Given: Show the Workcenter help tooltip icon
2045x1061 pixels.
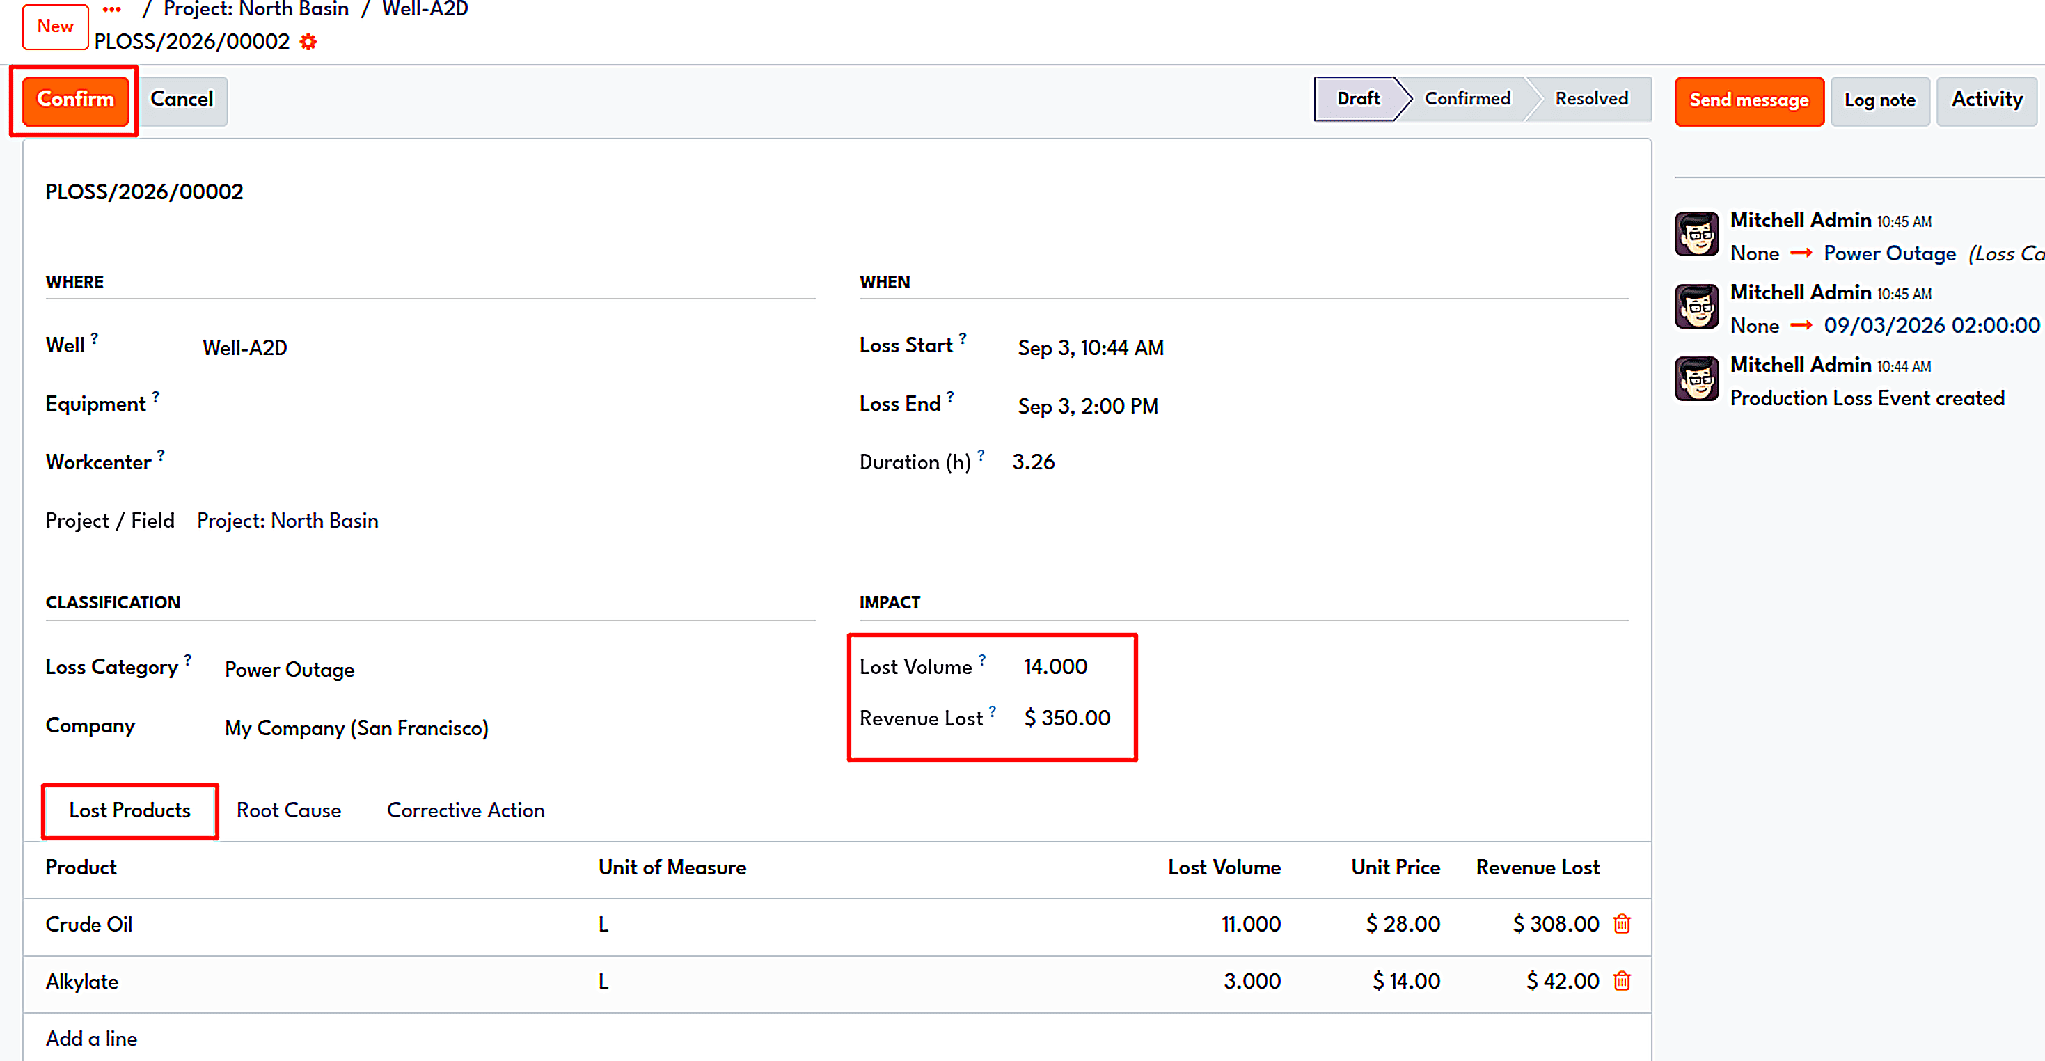Looking at the screenshot, I should pos(160,456).
